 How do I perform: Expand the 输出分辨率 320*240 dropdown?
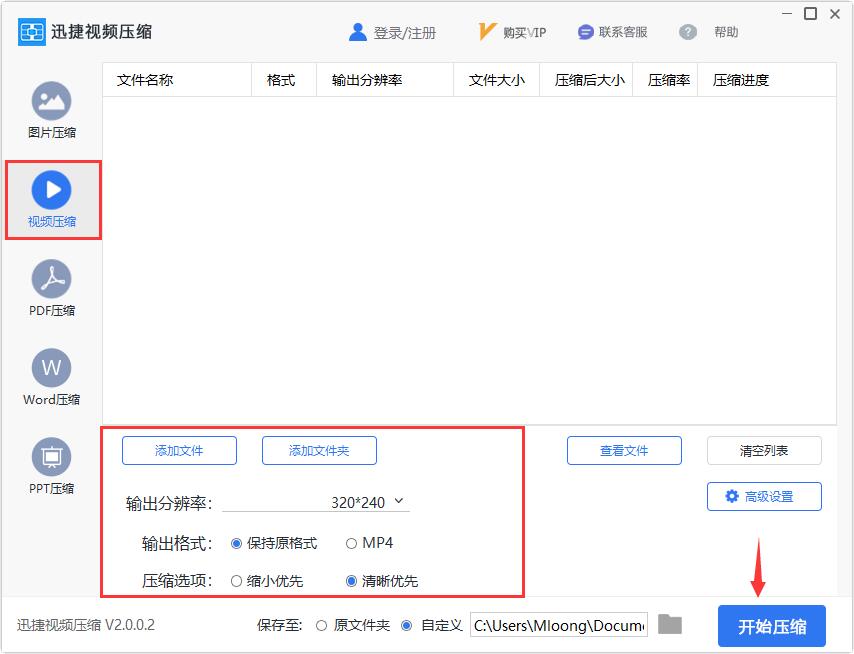(316, 502)
